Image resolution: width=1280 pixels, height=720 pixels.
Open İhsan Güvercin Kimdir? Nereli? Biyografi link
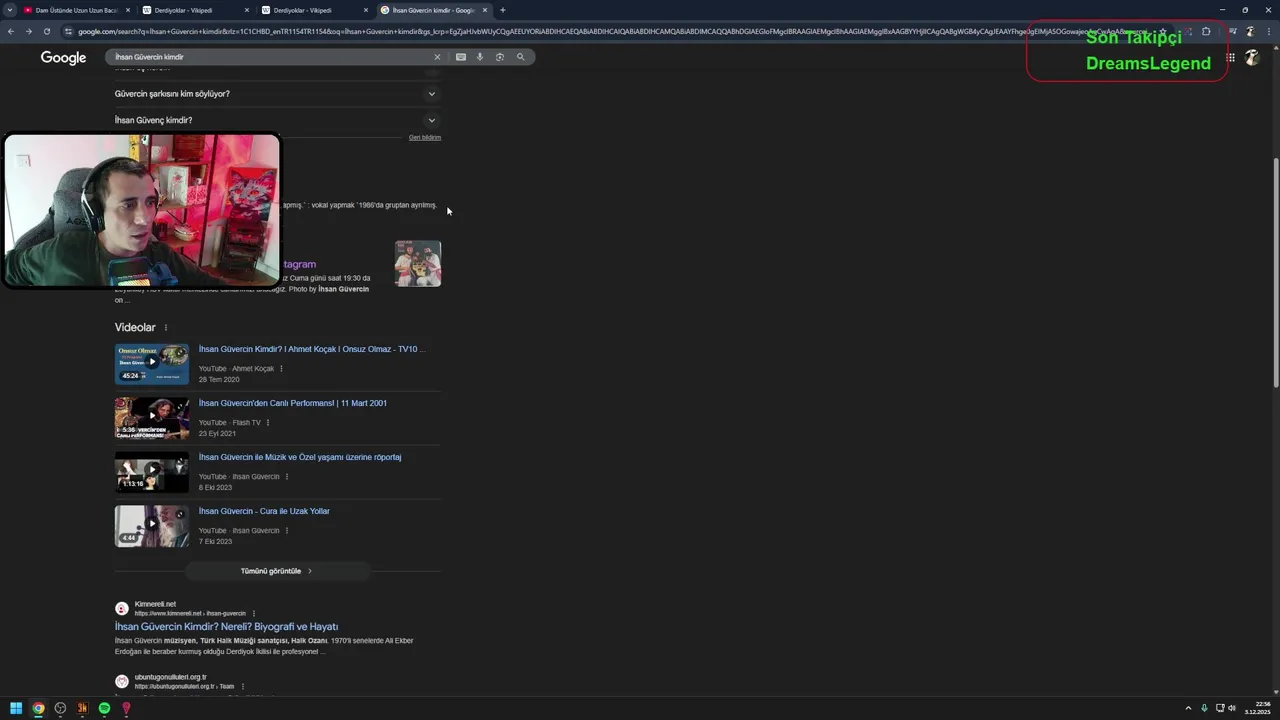click(x=226, y=627)
